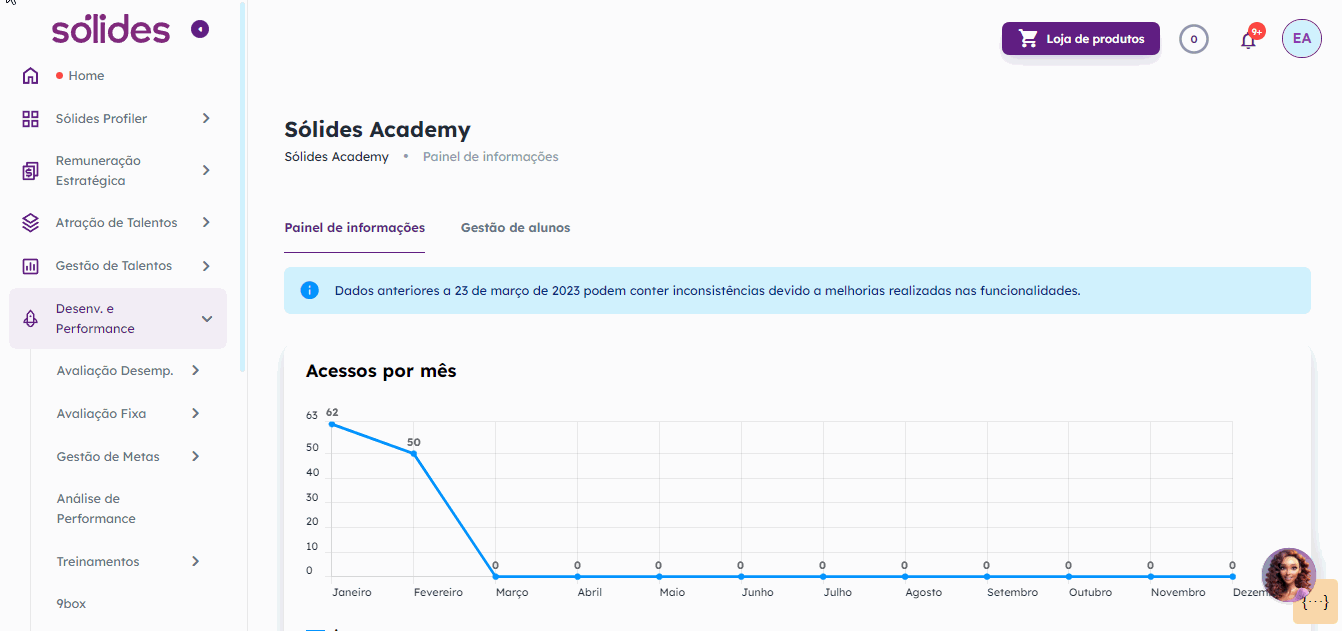Click the Desenv. e Performance rocket icon
This screenshot has height=631, width=1342.
coord(30,319)
